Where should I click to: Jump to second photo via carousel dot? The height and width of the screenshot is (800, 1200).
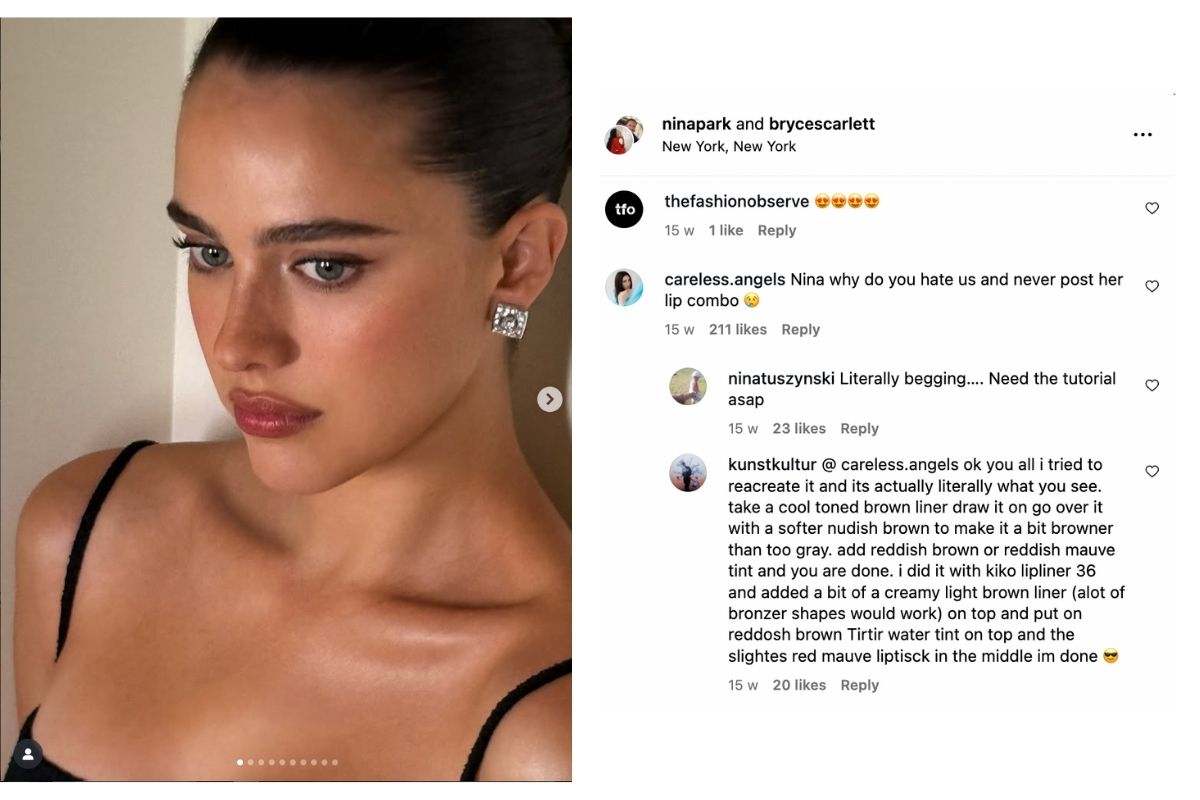coord(250,762)
